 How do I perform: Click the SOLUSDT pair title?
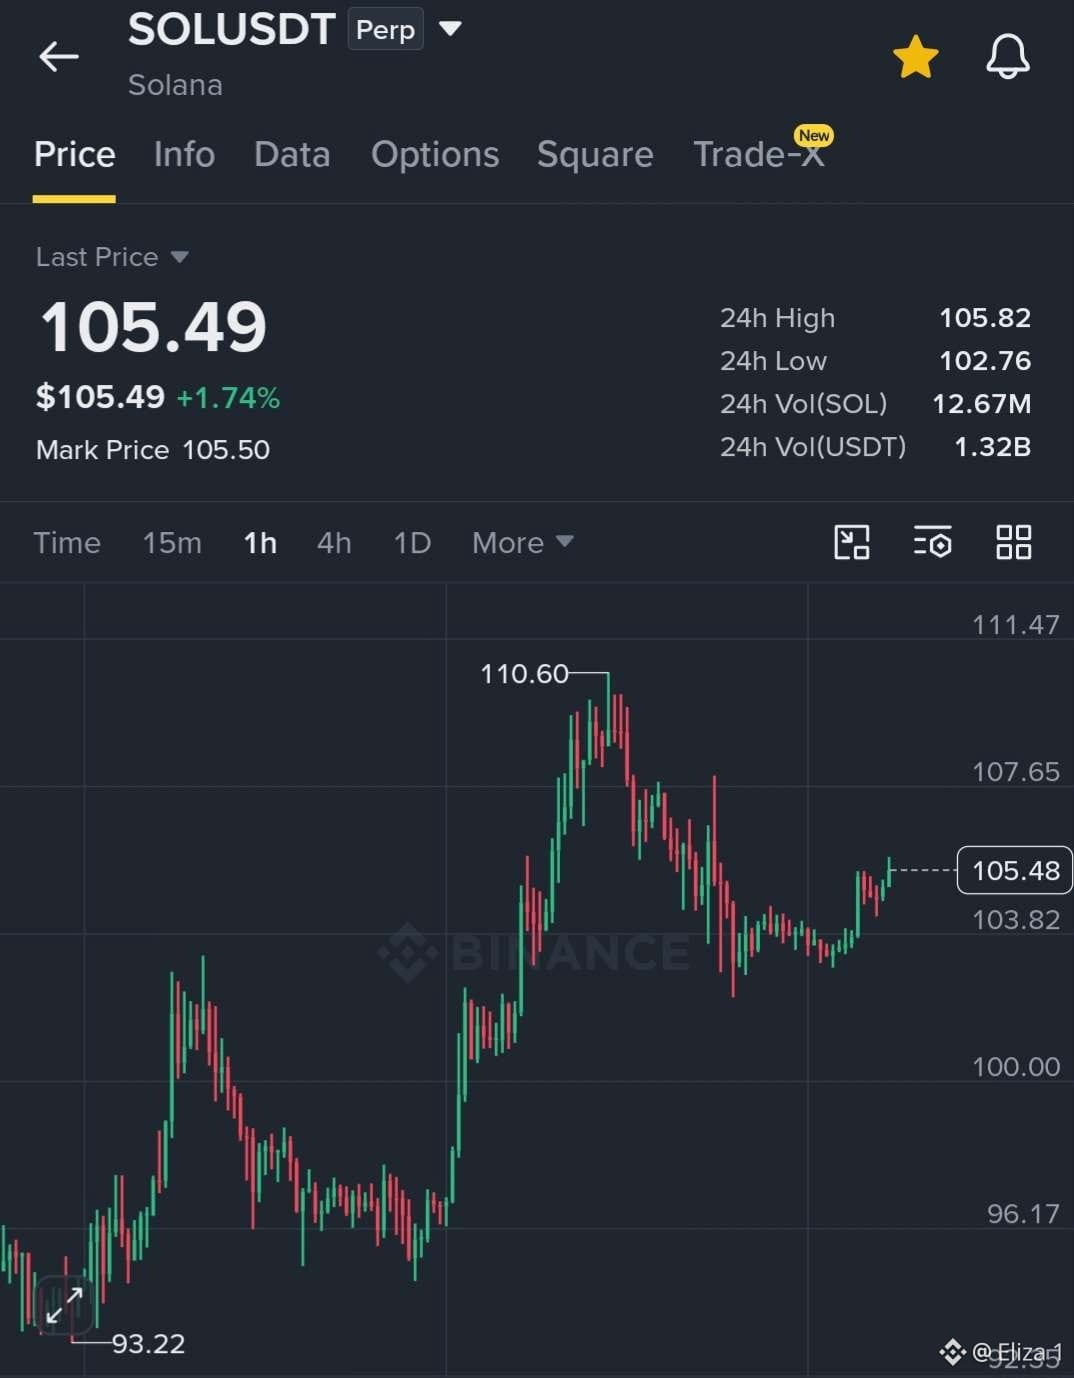pos(231,29)
